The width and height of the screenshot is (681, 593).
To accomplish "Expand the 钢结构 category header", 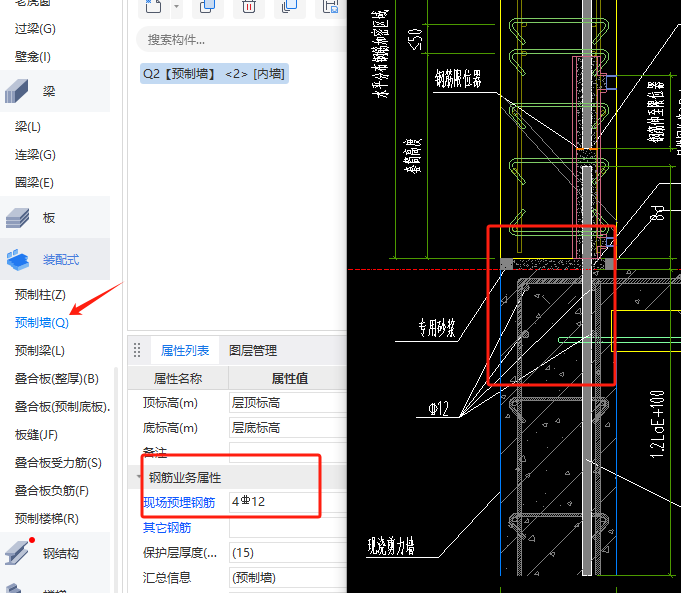I will coord(55,553).
